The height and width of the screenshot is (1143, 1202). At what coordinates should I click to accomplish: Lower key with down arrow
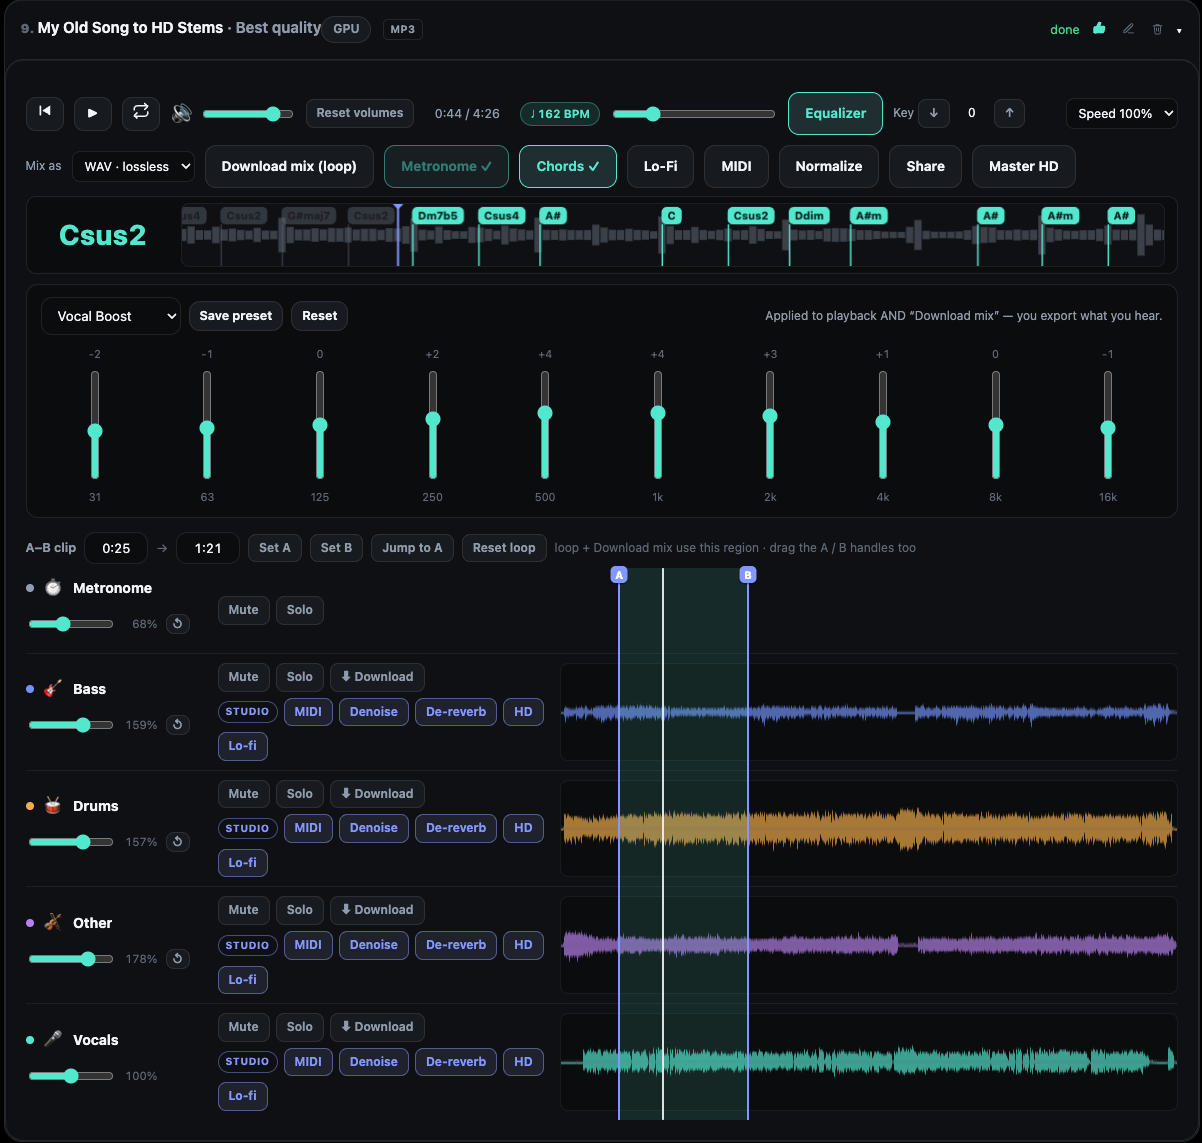pyautogui.click(x=934, y=113)
